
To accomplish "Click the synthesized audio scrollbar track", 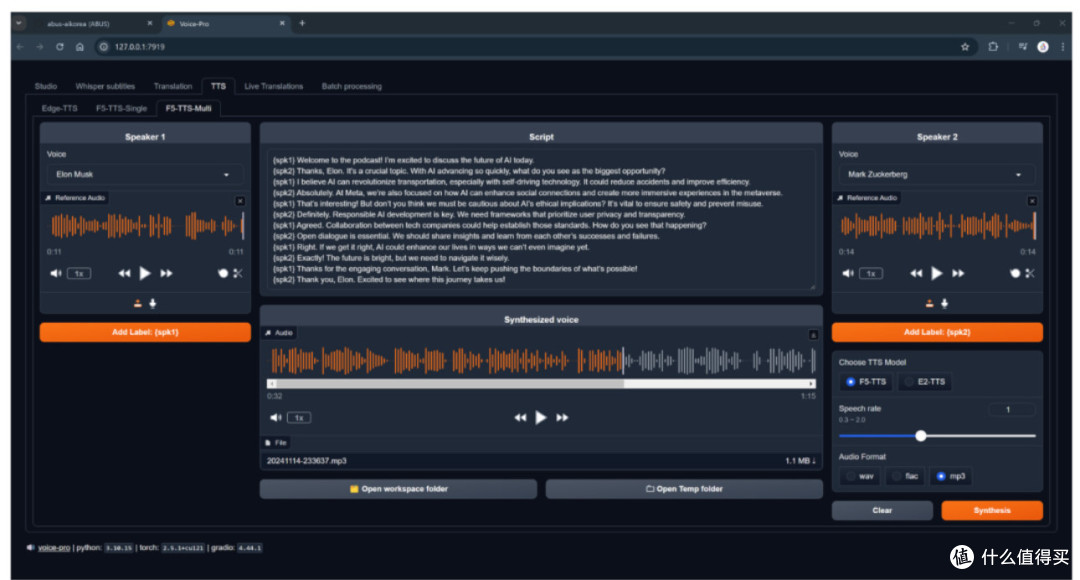I will 541,384.
